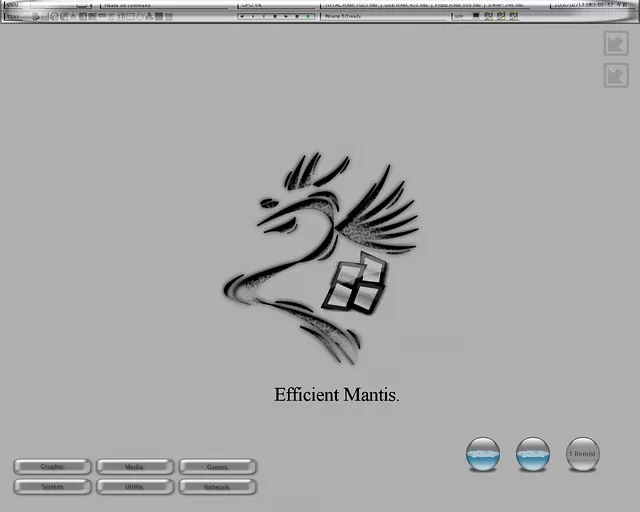Image resolution: width=640 pixels, height=512 pixels.
Task: Click the lower arrow icon at top right
Action: click(x=616, y=75)
